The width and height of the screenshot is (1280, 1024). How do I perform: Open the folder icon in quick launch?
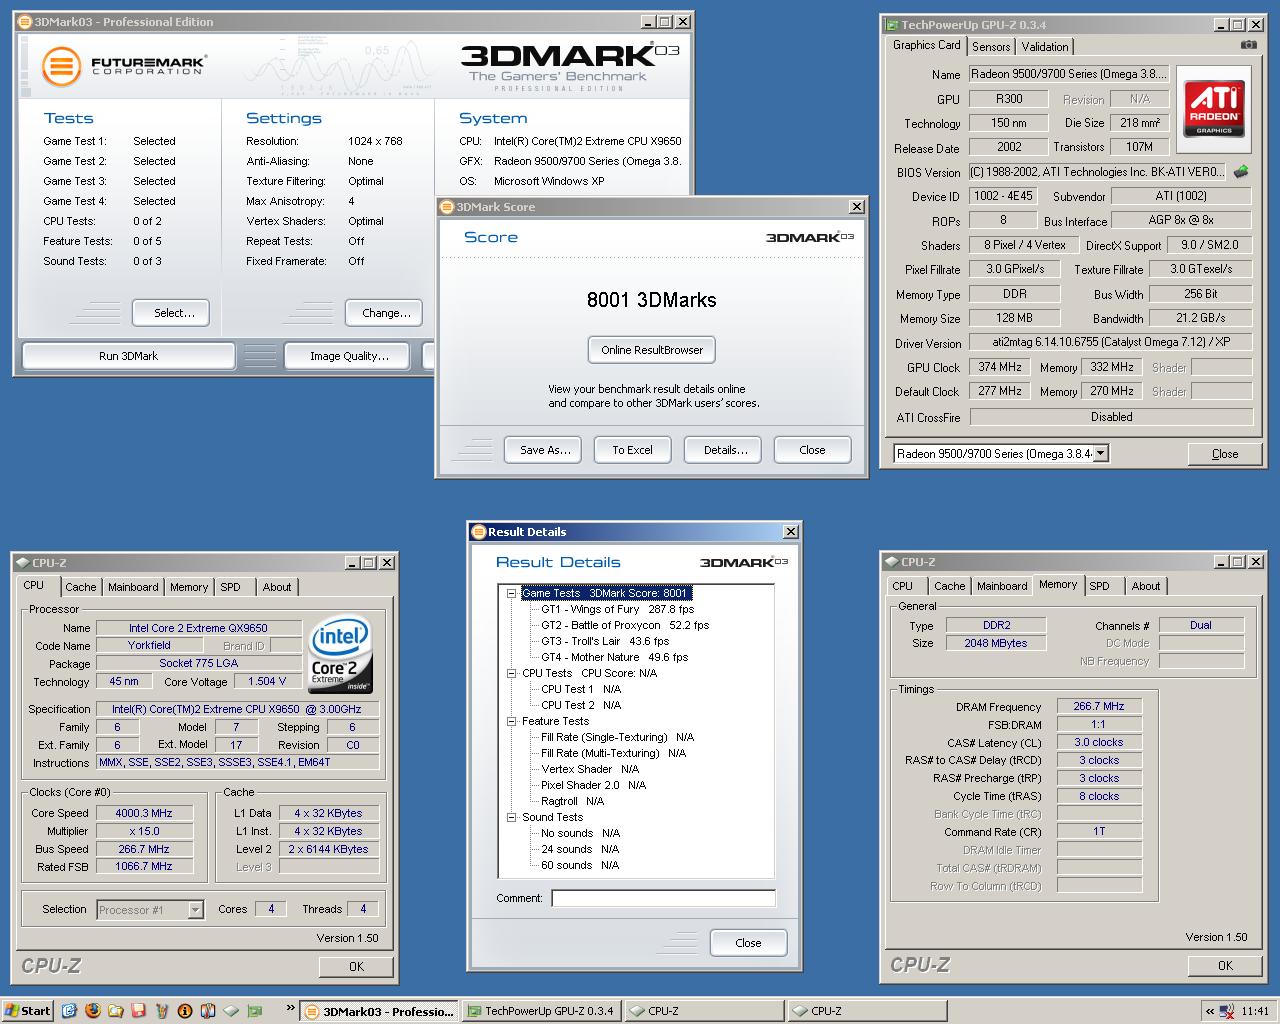(x=116, y=1011)
